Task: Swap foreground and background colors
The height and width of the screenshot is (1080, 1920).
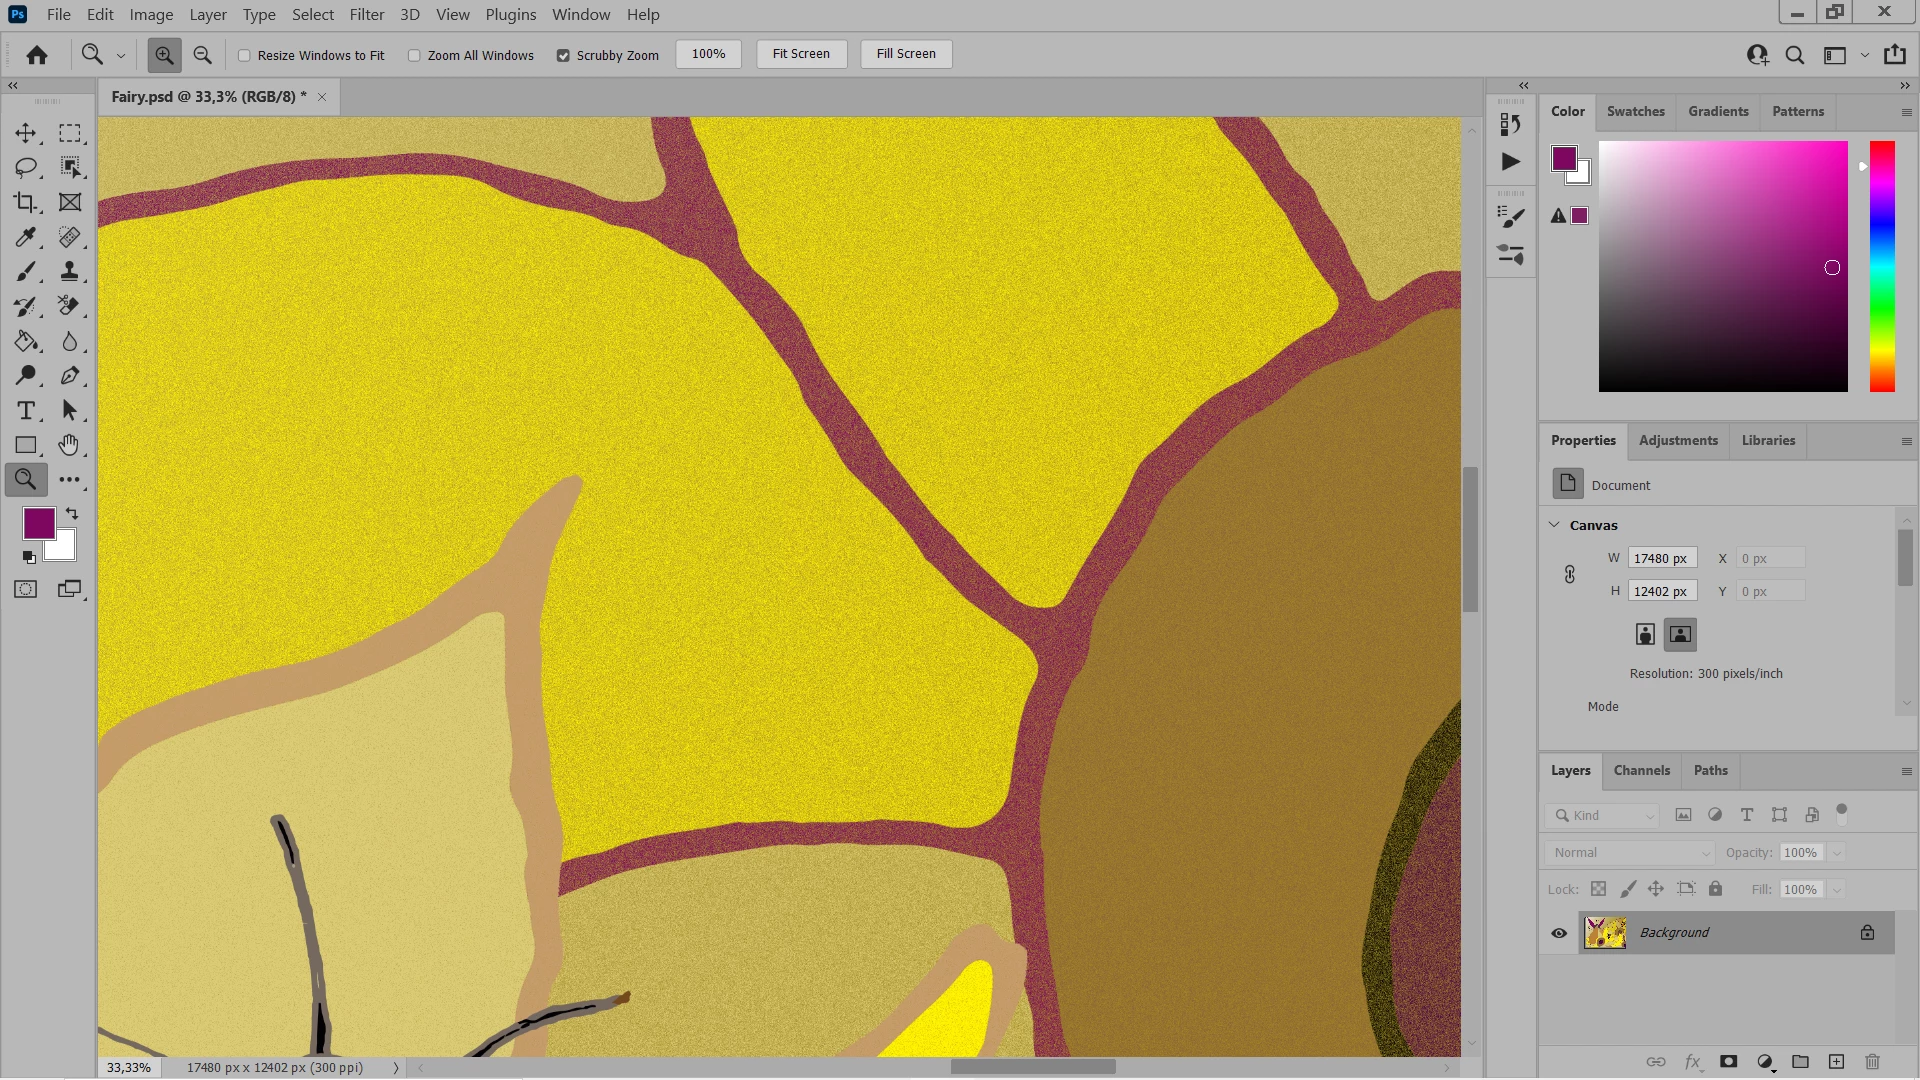Action: [72, 513]
